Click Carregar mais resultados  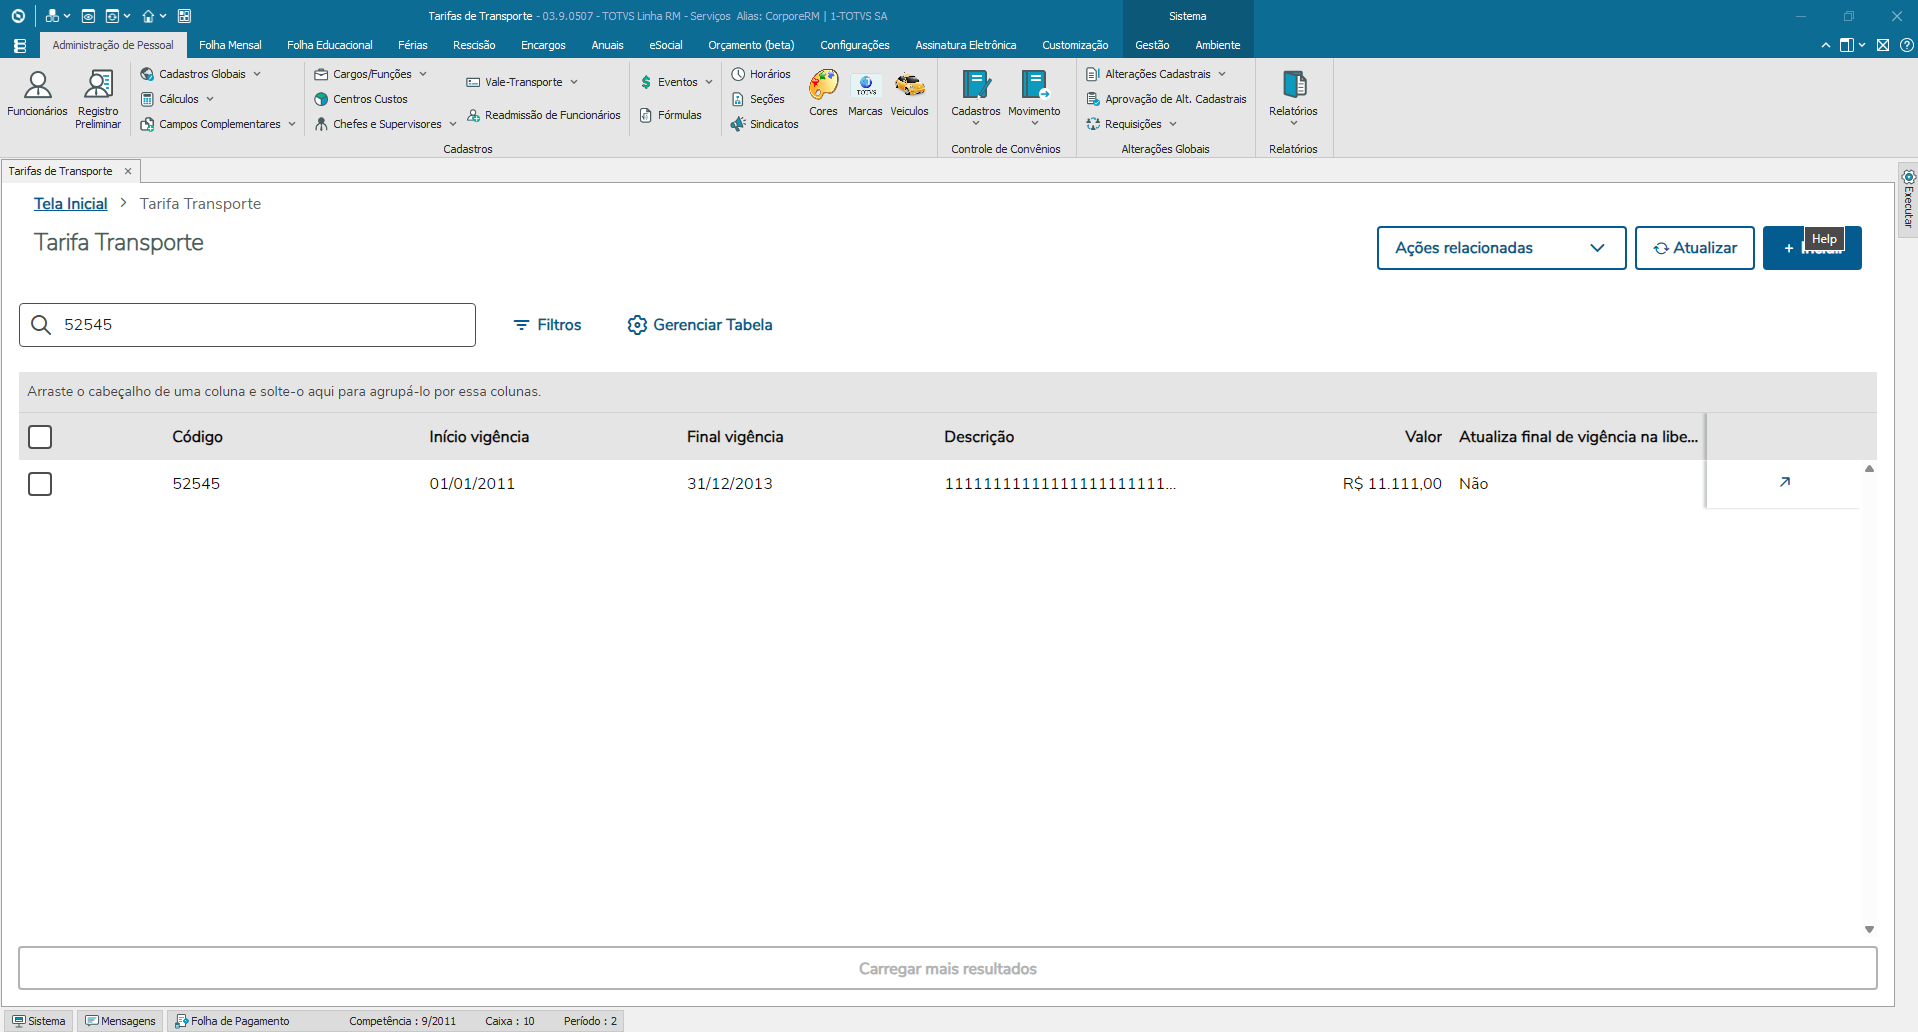tap(947, 968)
